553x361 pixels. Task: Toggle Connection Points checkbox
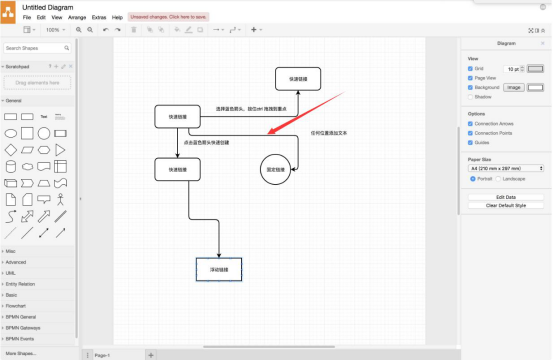pos(470,133)
